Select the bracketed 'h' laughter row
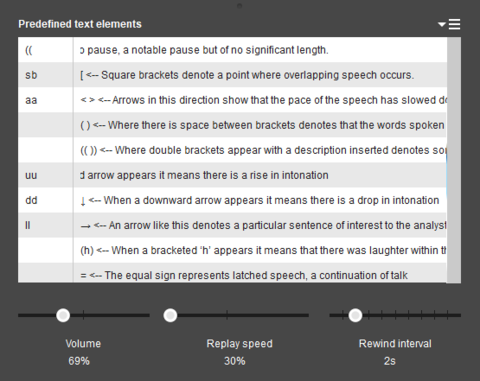The image size is (480, 381). (x=232, y=250)
